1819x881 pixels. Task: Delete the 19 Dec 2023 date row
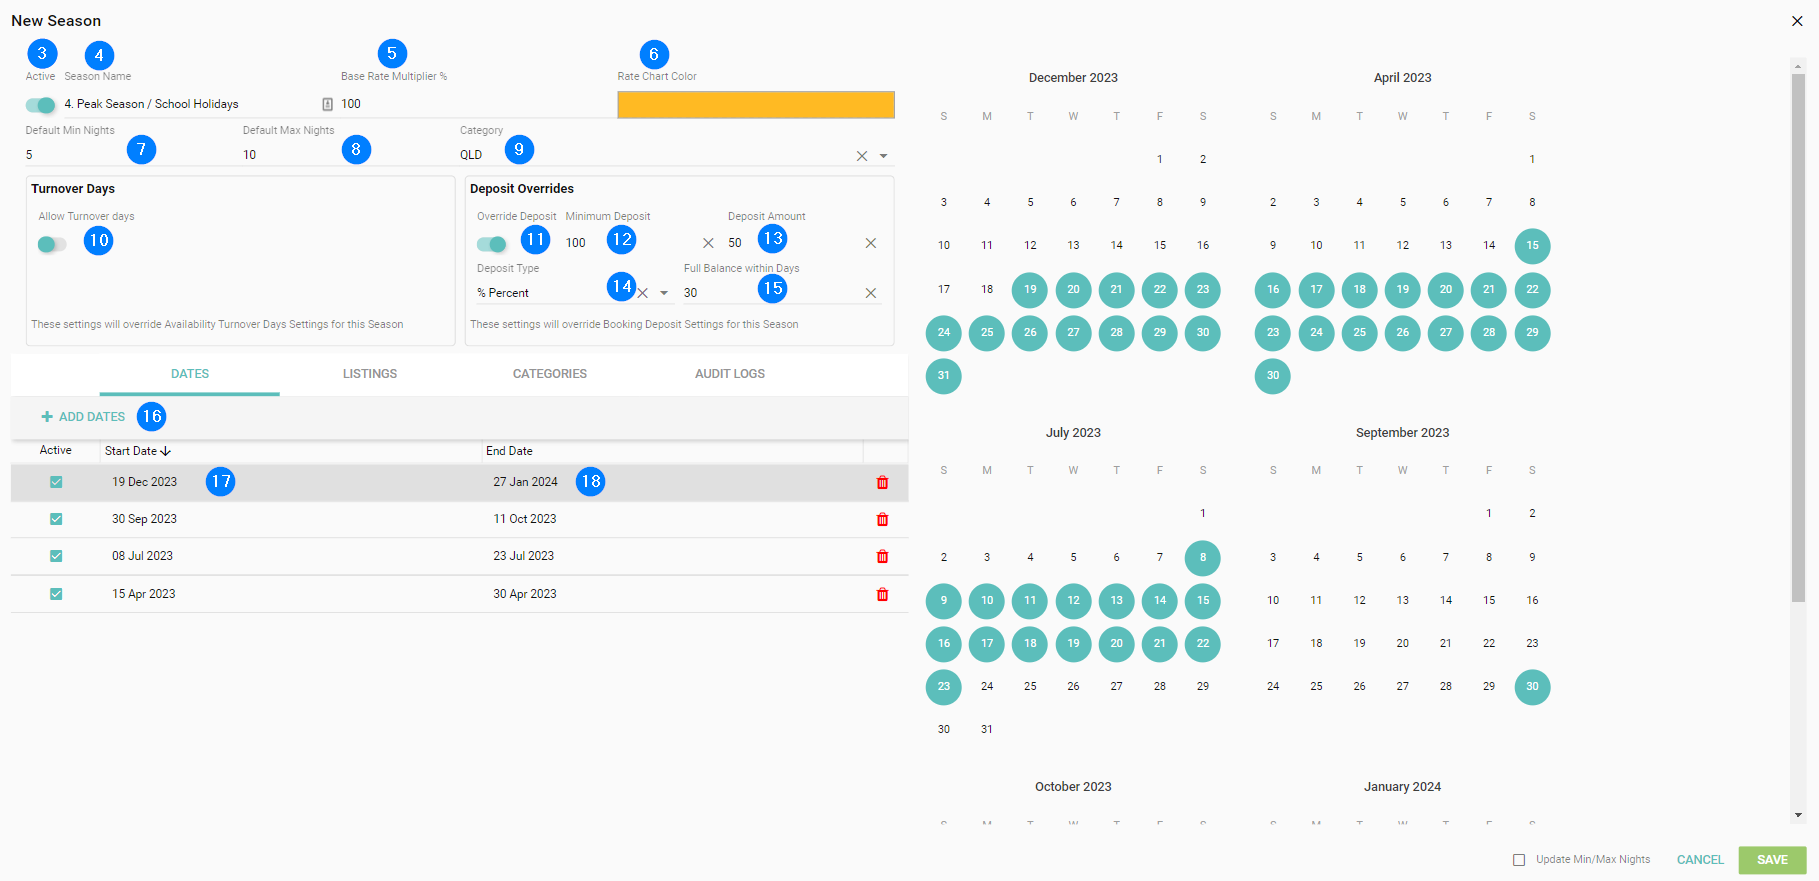882,483
